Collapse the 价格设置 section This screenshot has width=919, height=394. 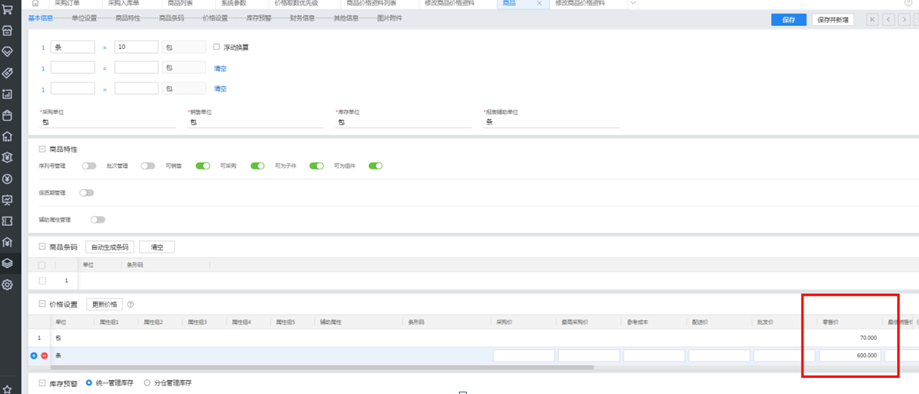(x=42, y=304)
